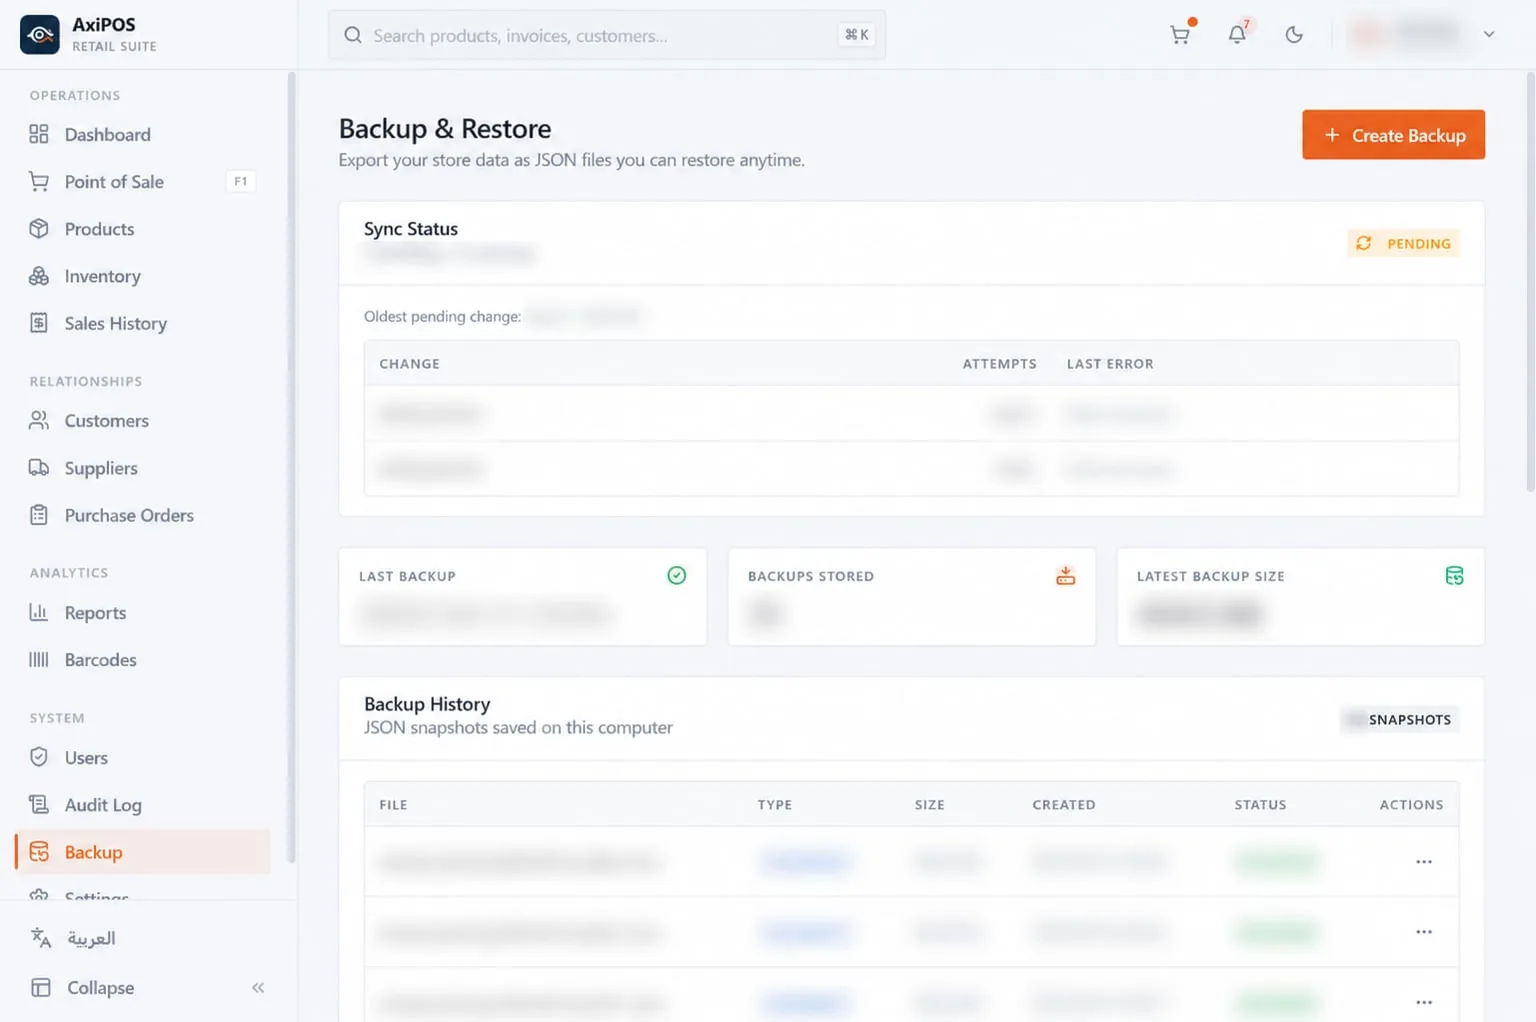The height and width of the screenshot is (1022, 1536).
Task: Click the "Backup & Restore" heading
Action: (x=445, y=129)
